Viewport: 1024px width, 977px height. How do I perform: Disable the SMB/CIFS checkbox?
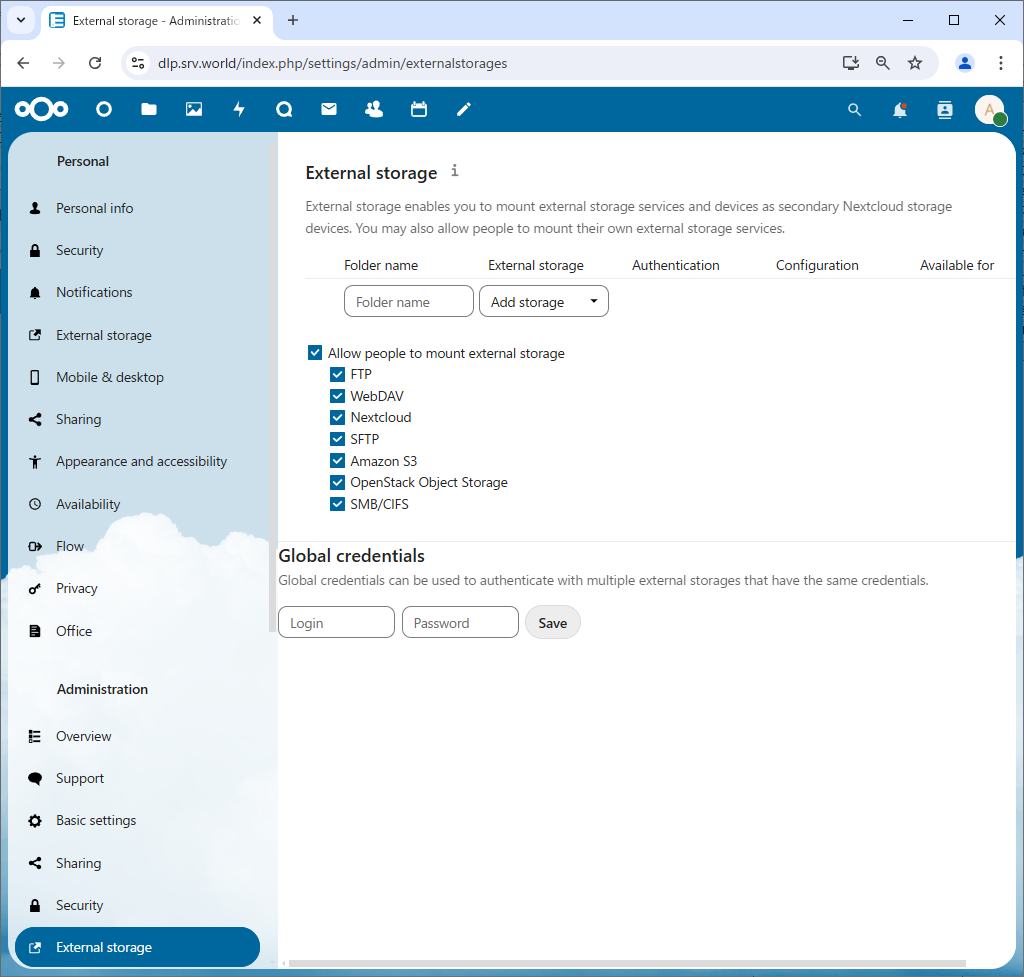coord(338,504)
